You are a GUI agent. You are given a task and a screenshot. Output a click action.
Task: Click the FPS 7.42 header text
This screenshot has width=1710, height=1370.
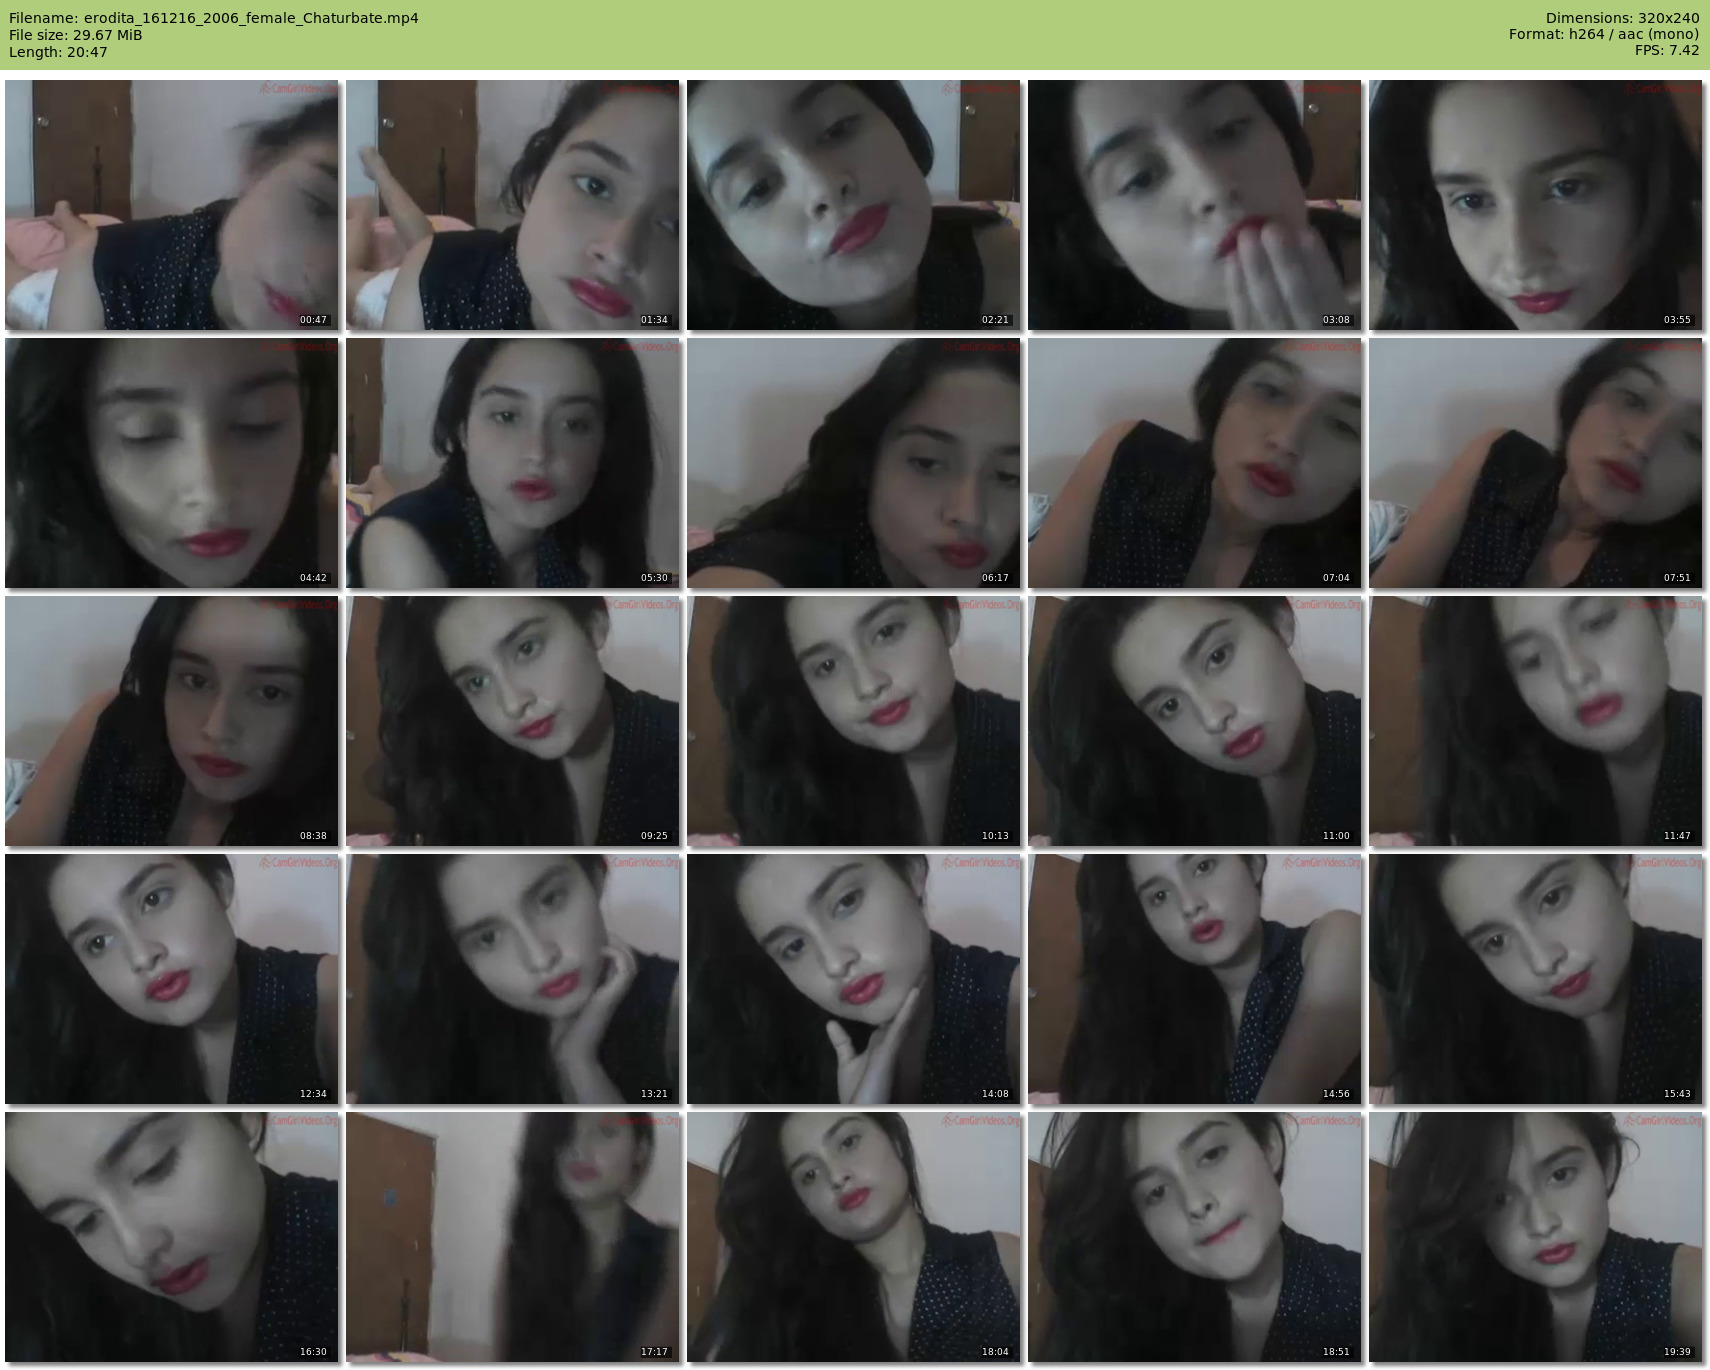point(1666,50)
